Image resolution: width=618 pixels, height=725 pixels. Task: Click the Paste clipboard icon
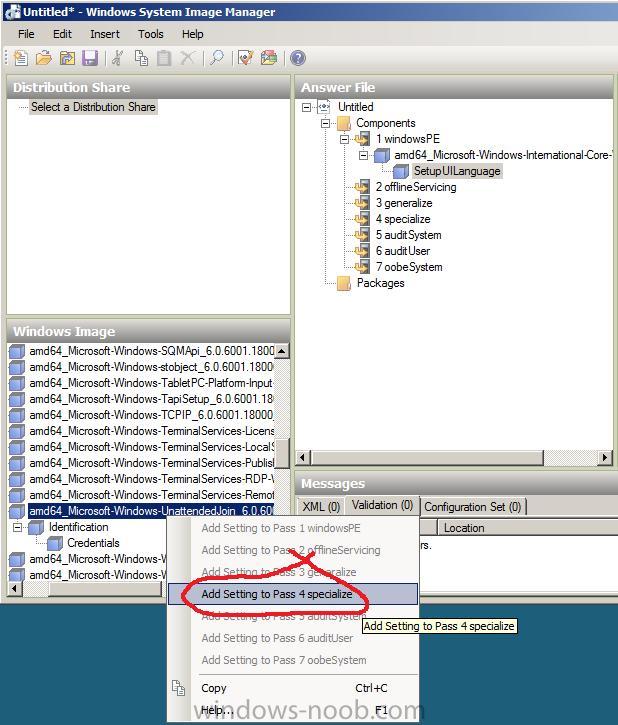pos(164,58)
